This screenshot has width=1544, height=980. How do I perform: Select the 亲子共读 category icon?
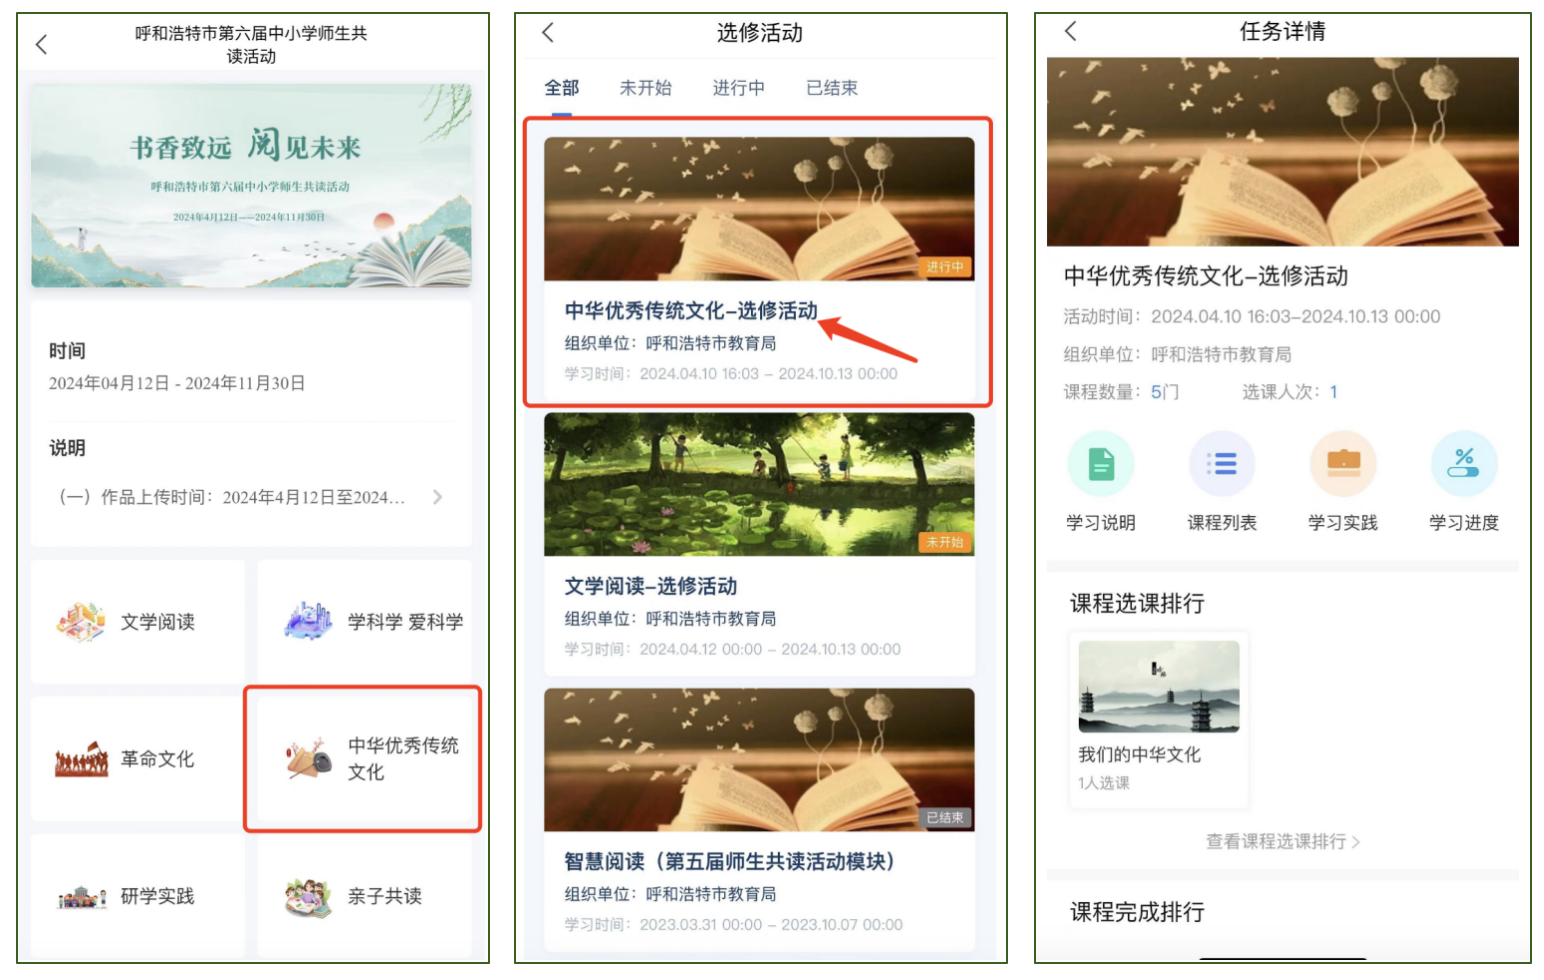(308, 897)
